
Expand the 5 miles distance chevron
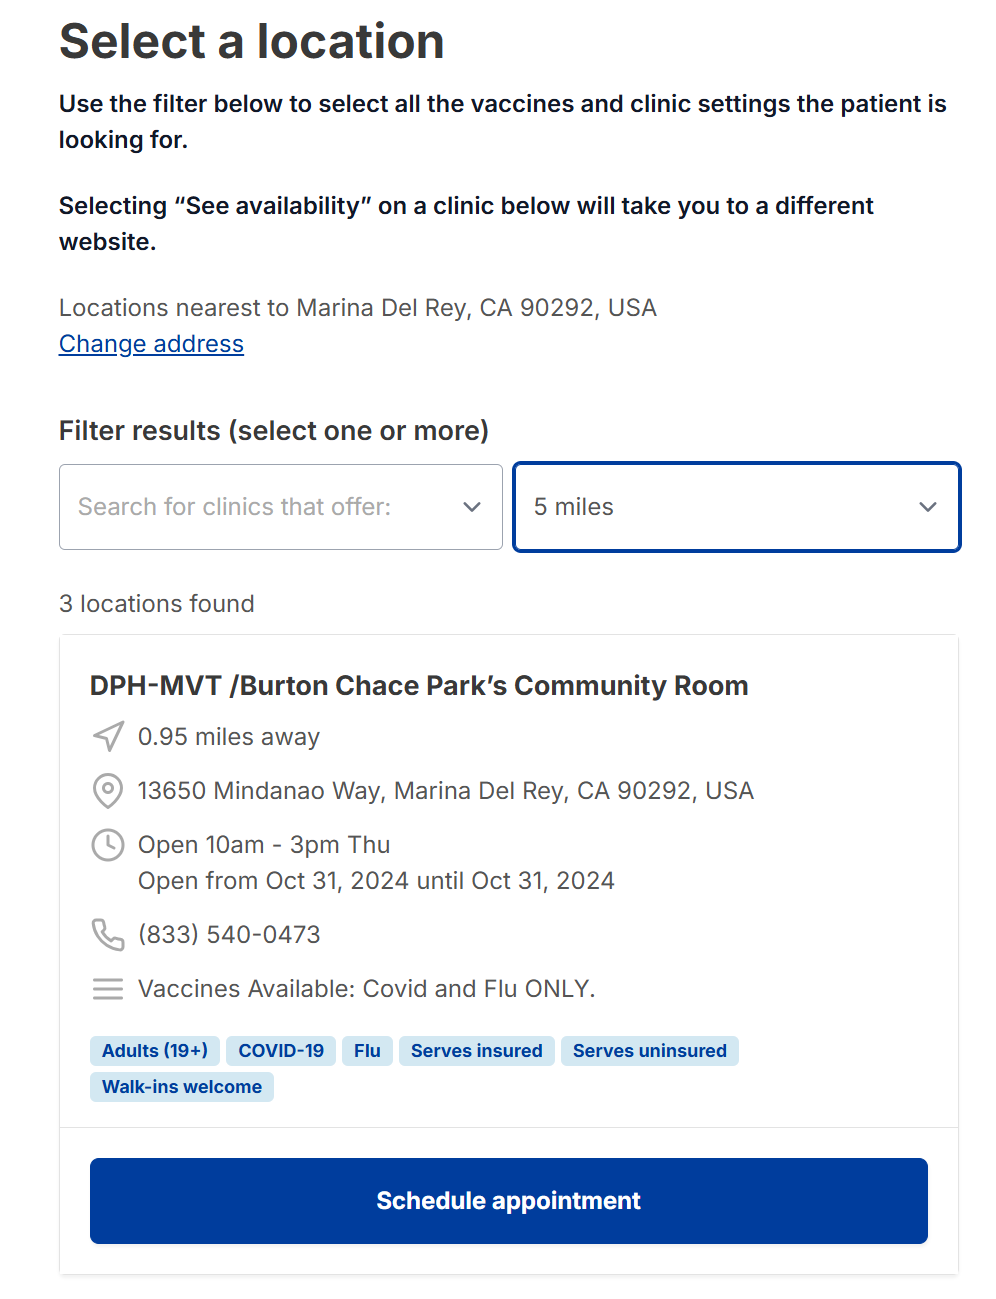[927, 507]
